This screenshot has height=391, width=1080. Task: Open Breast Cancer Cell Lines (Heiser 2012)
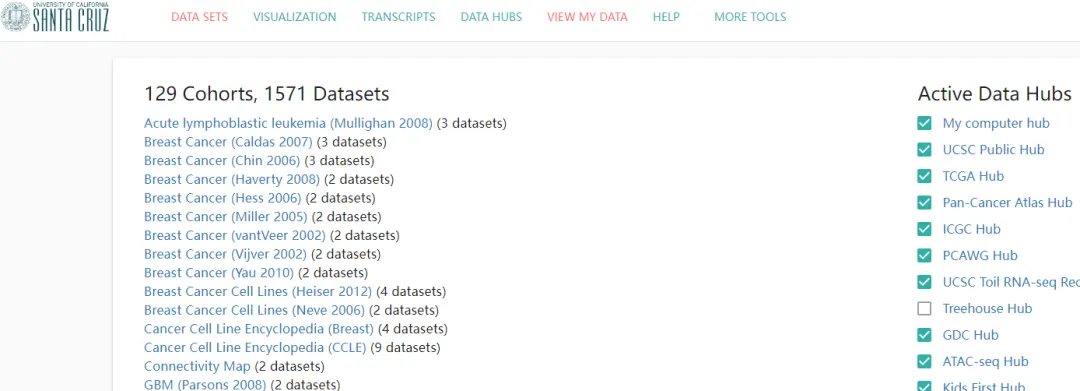coord(258,291)
